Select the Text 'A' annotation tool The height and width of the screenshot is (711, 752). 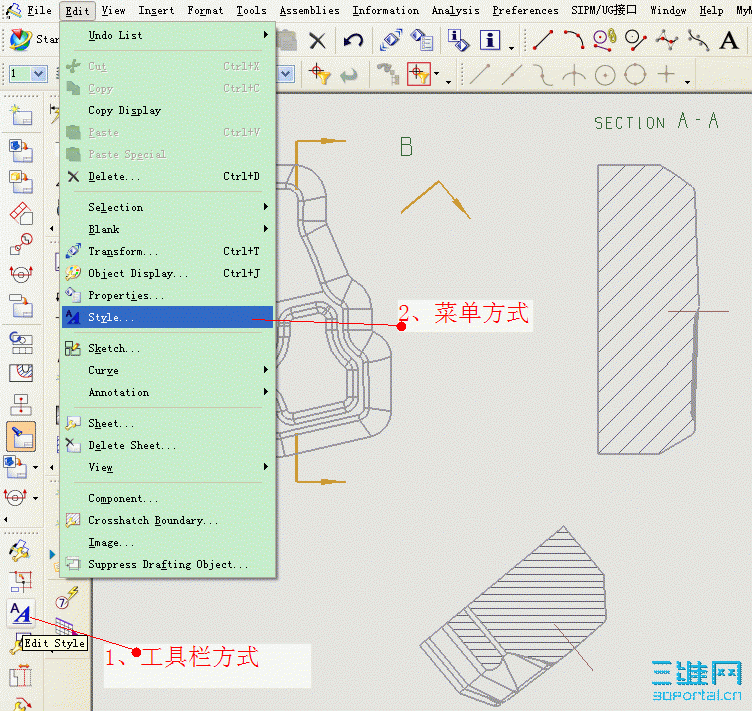(728, 40)
